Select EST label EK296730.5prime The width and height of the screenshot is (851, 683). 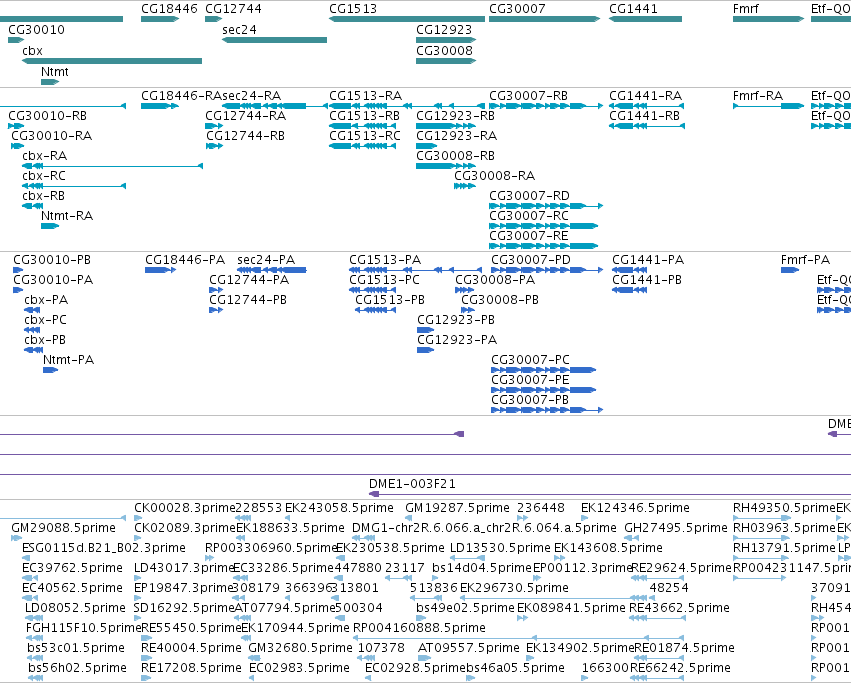[514, 589]
